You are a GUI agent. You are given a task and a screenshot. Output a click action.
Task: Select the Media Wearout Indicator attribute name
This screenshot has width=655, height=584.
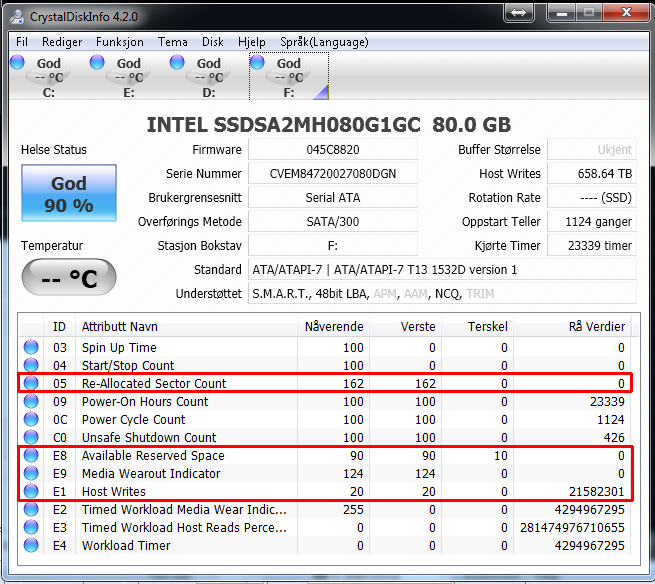click(x=151, y=473)
